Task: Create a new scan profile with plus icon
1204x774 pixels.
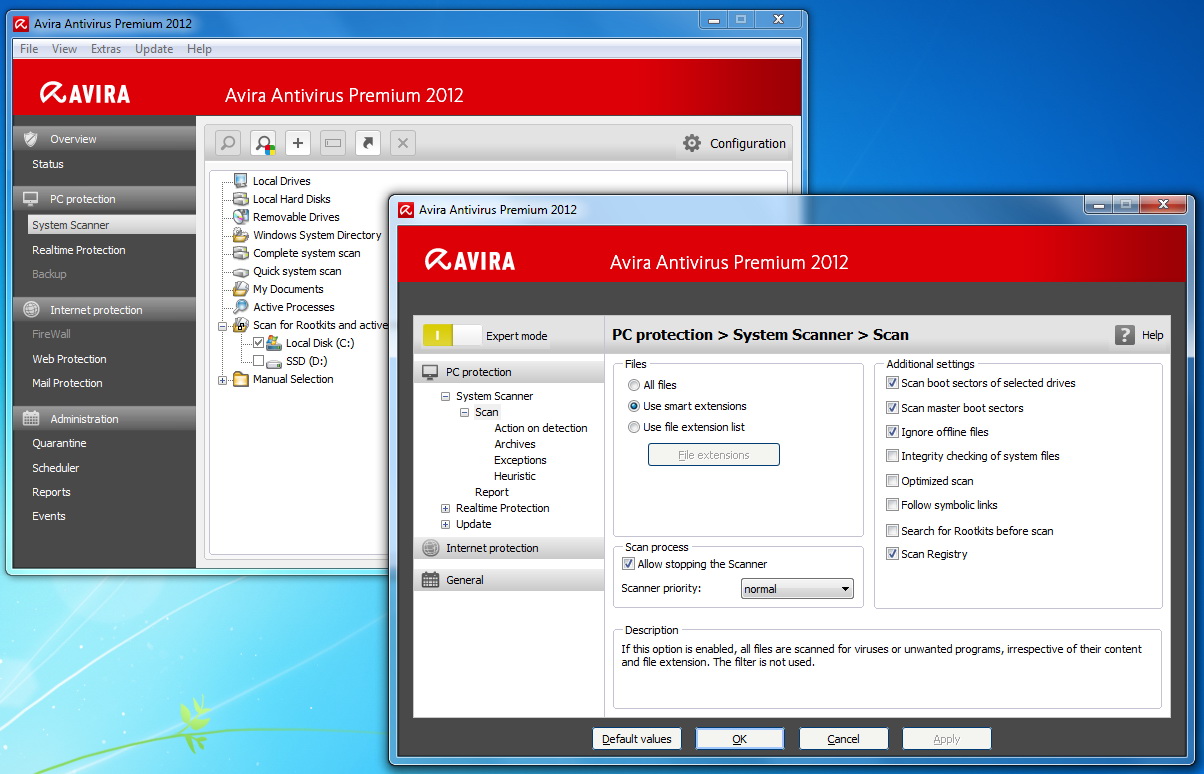Action: (x=297, y=142)
